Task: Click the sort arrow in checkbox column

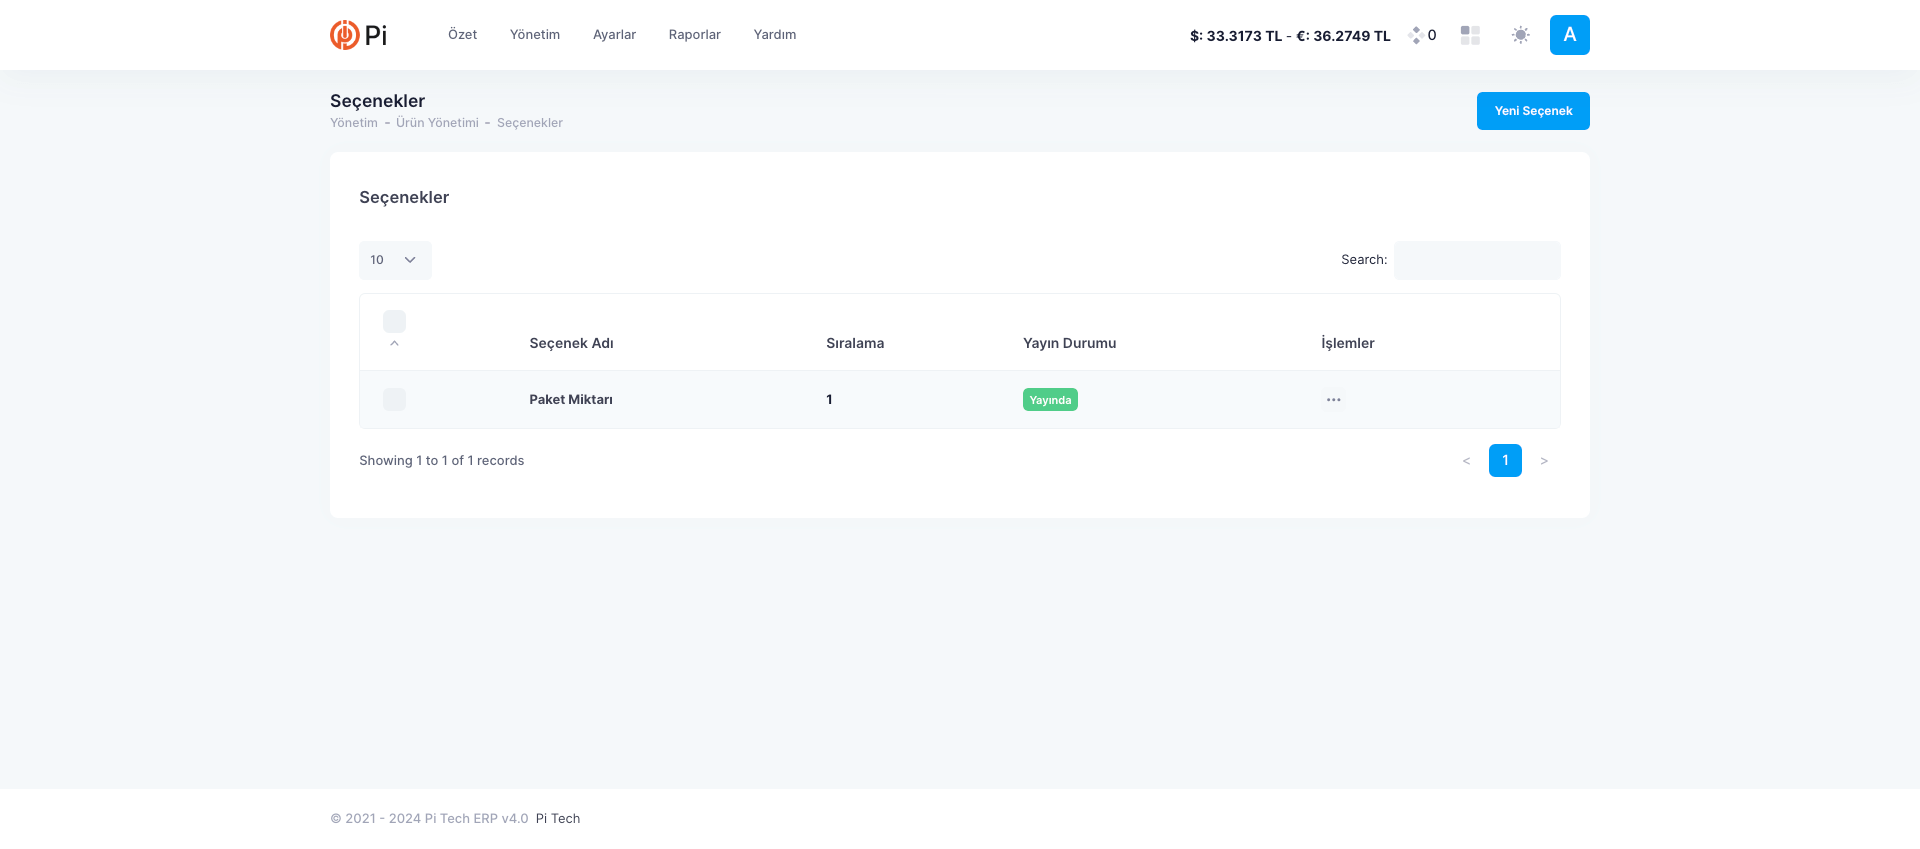Action: (x=394, y=343)
